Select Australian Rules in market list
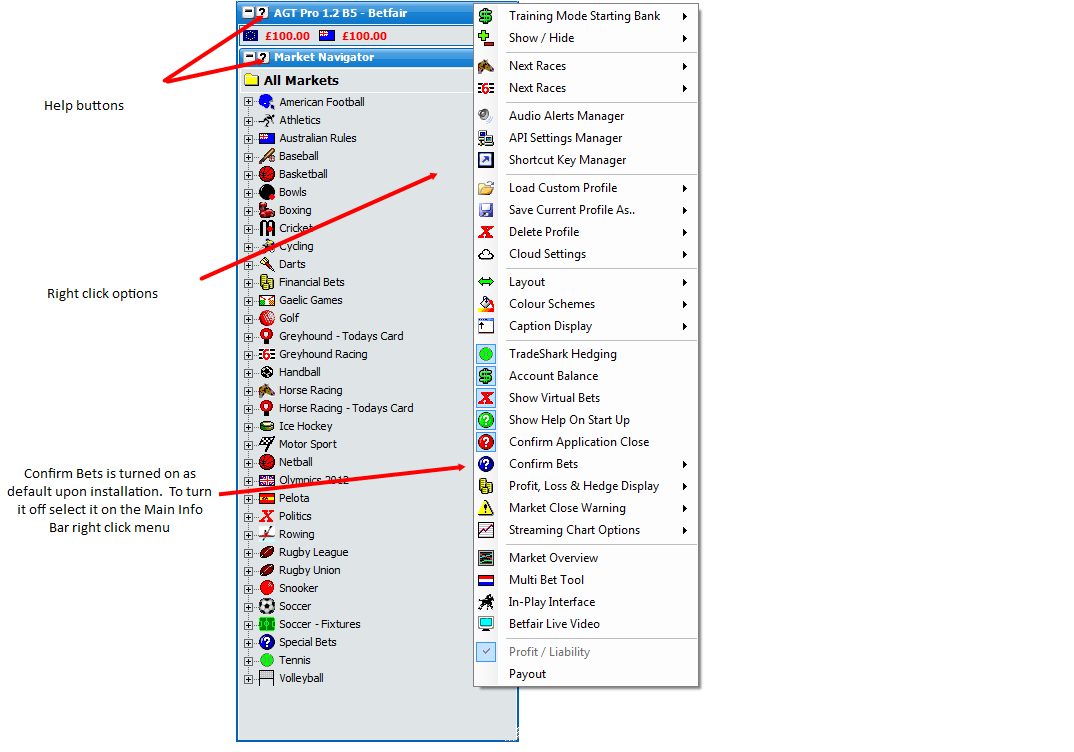 coord(318,138)
